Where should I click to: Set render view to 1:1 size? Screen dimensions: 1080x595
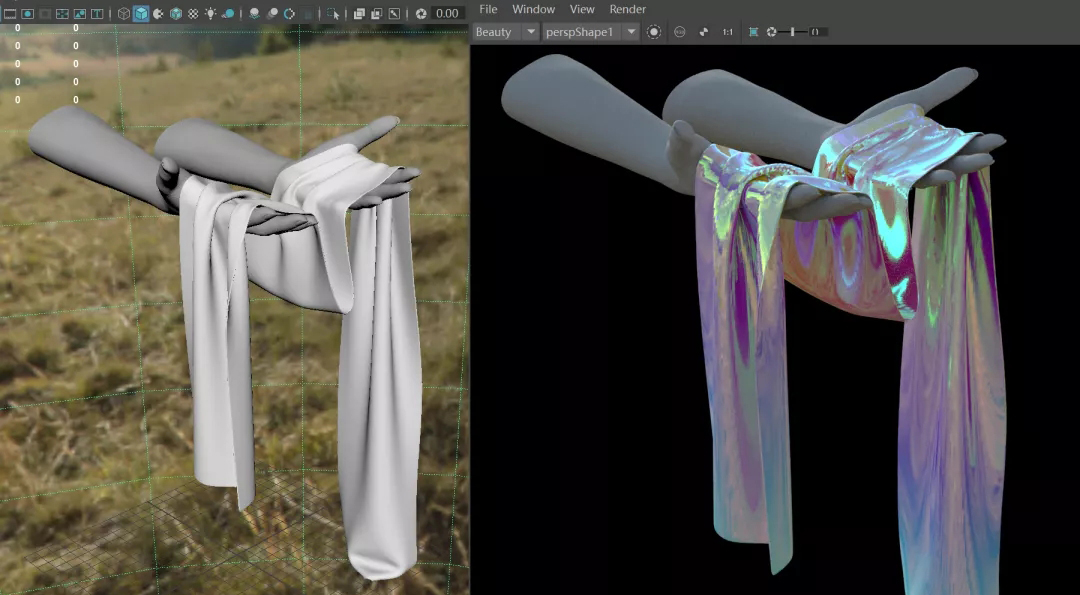(727, 32)
